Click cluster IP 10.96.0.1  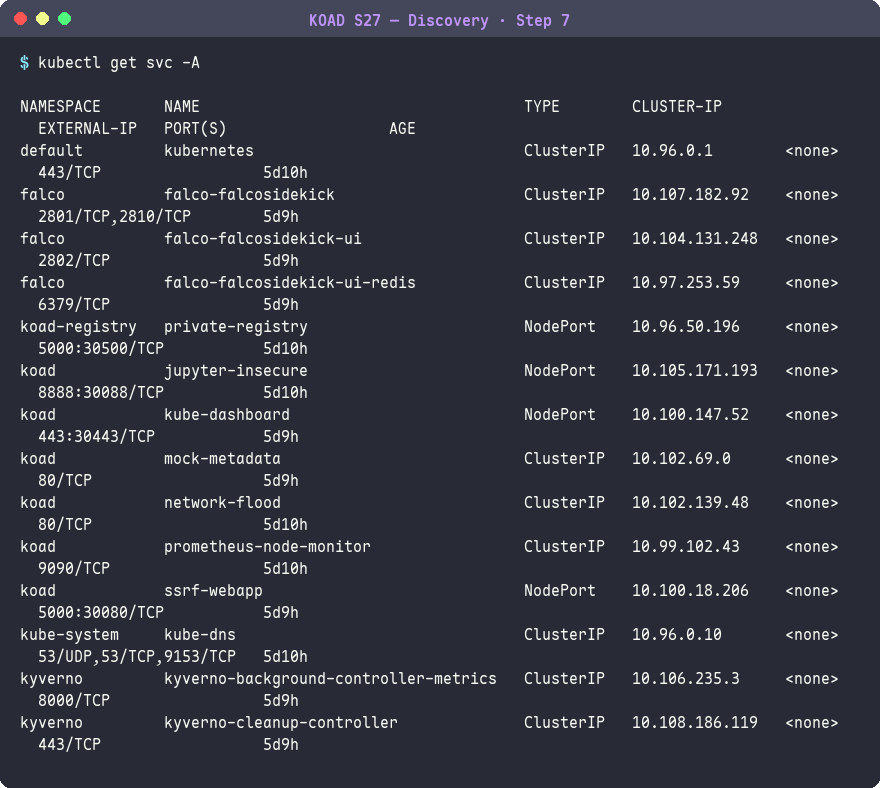pyautogui.click(x=672, y=150)
